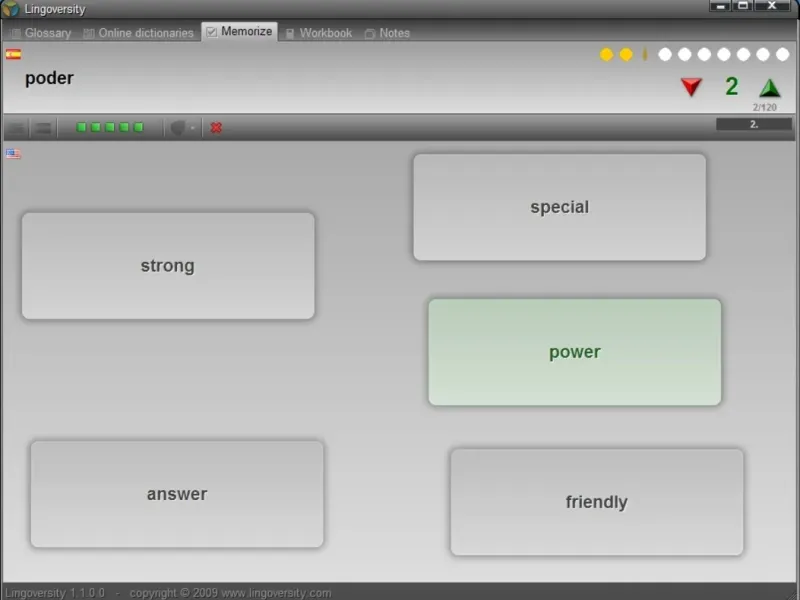Click the first yellow progress dot
The width and height of the screenshot is (800, 600).
[607, 55]
